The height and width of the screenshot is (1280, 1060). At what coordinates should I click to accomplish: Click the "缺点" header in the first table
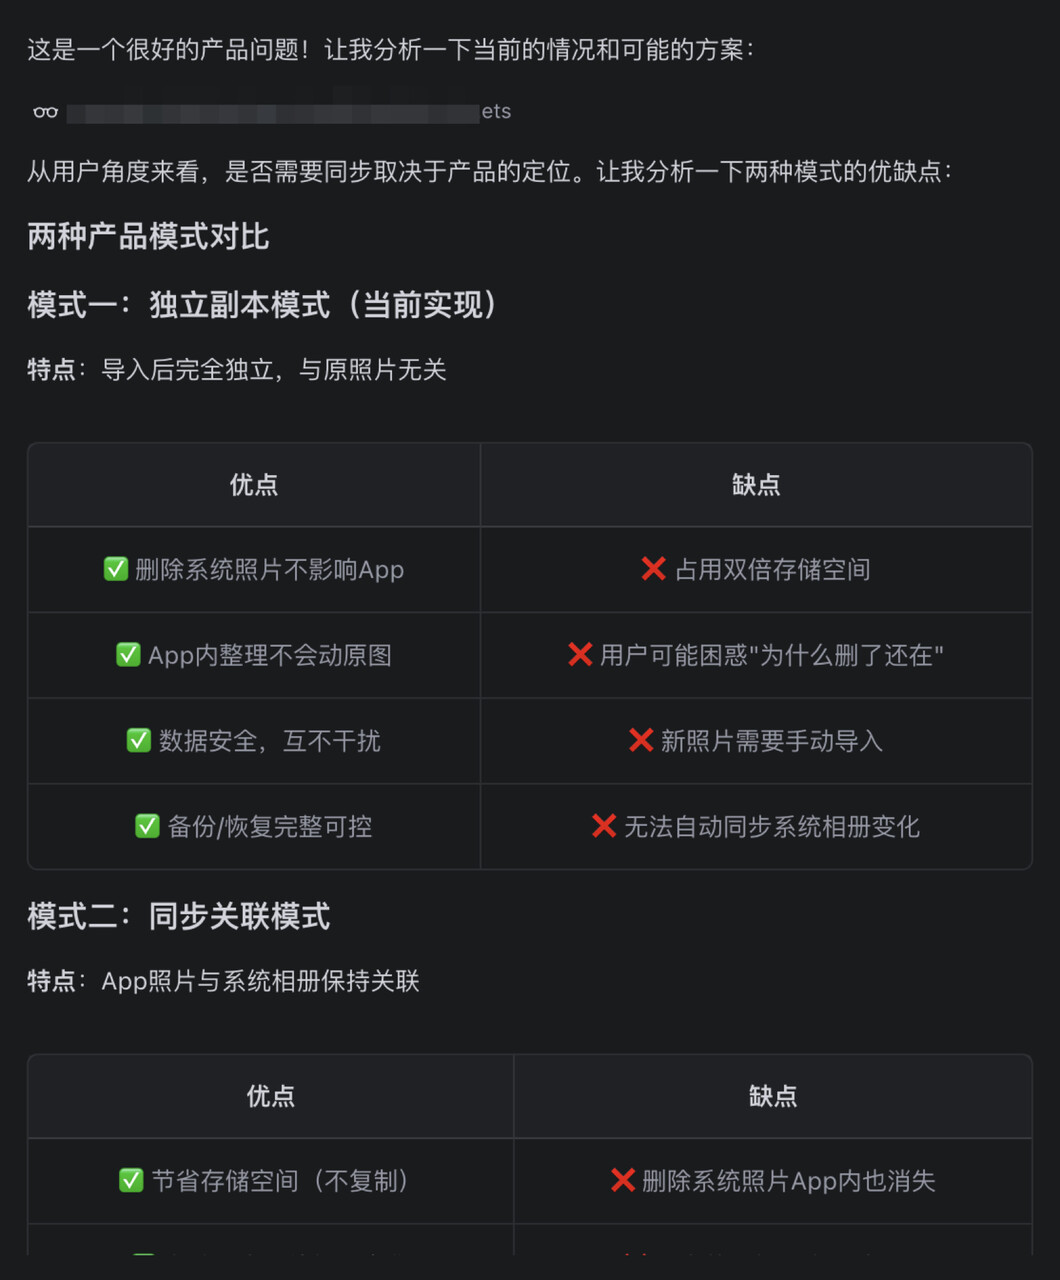tap(756, 485)
